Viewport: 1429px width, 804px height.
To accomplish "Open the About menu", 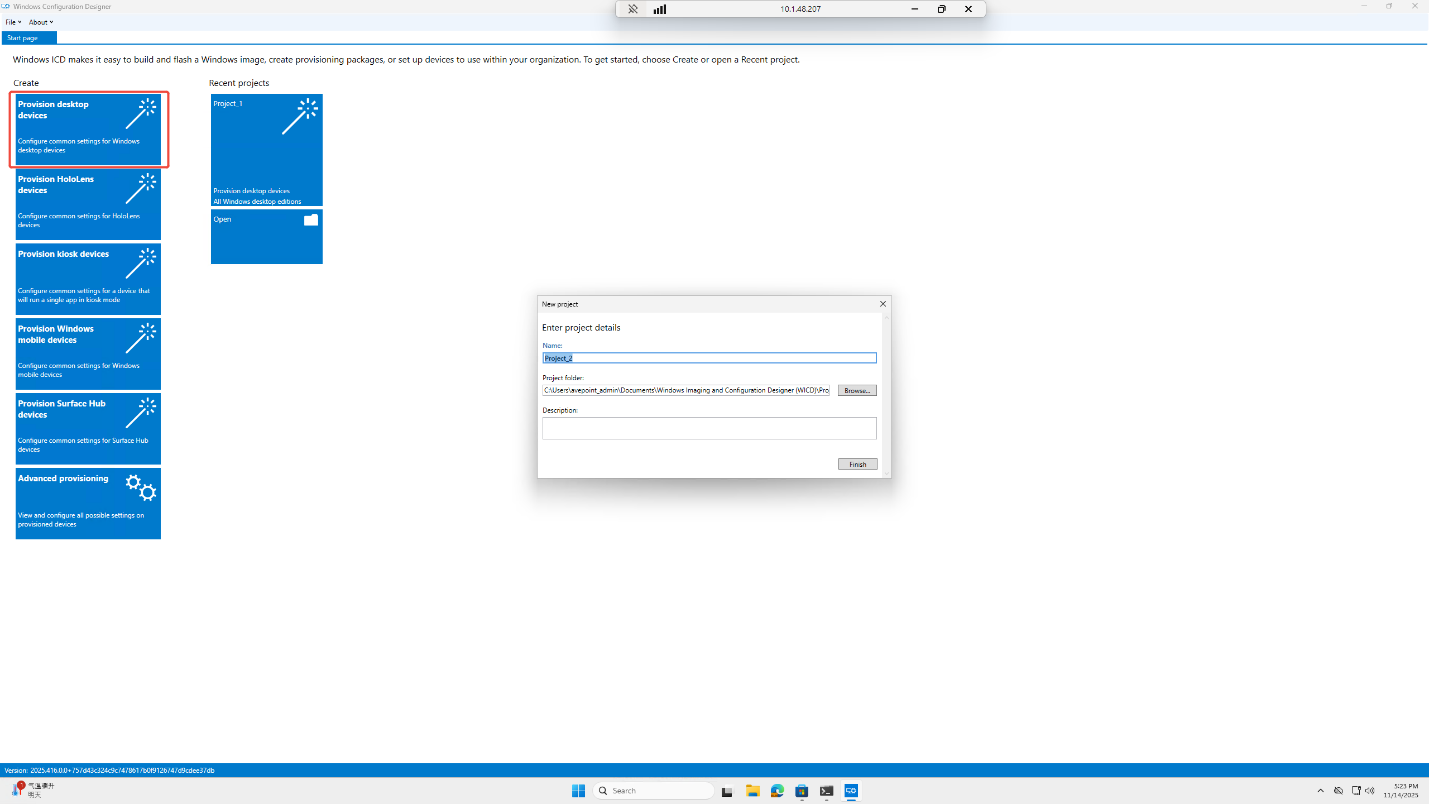I will [41, 22].
